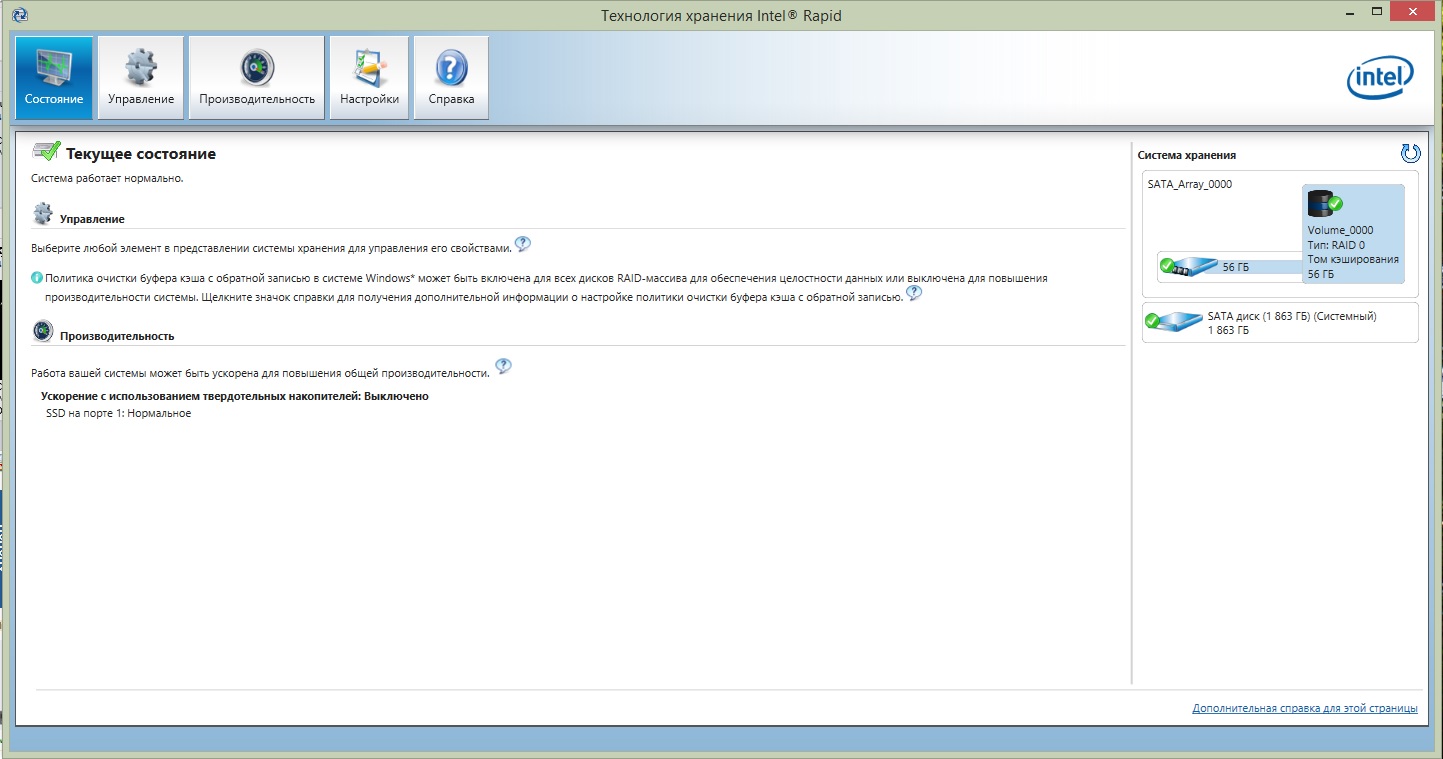
Task: Click 'SSD на порте 1: Нормальное' line
Action: [x=119, y=413]
